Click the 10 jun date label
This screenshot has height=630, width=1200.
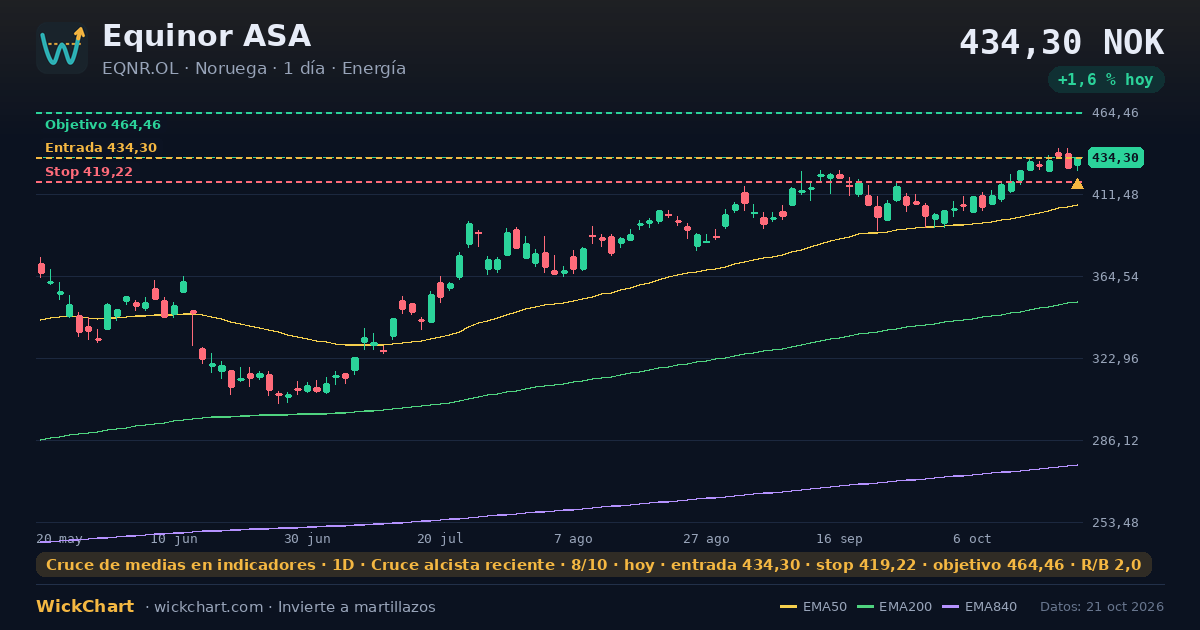coord(174,538)
